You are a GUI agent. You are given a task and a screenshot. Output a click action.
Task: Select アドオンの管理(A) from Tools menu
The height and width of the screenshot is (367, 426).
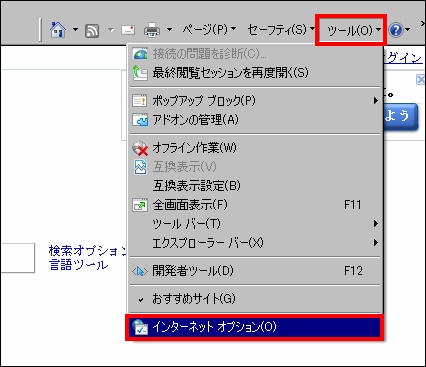tap(255, 120)
